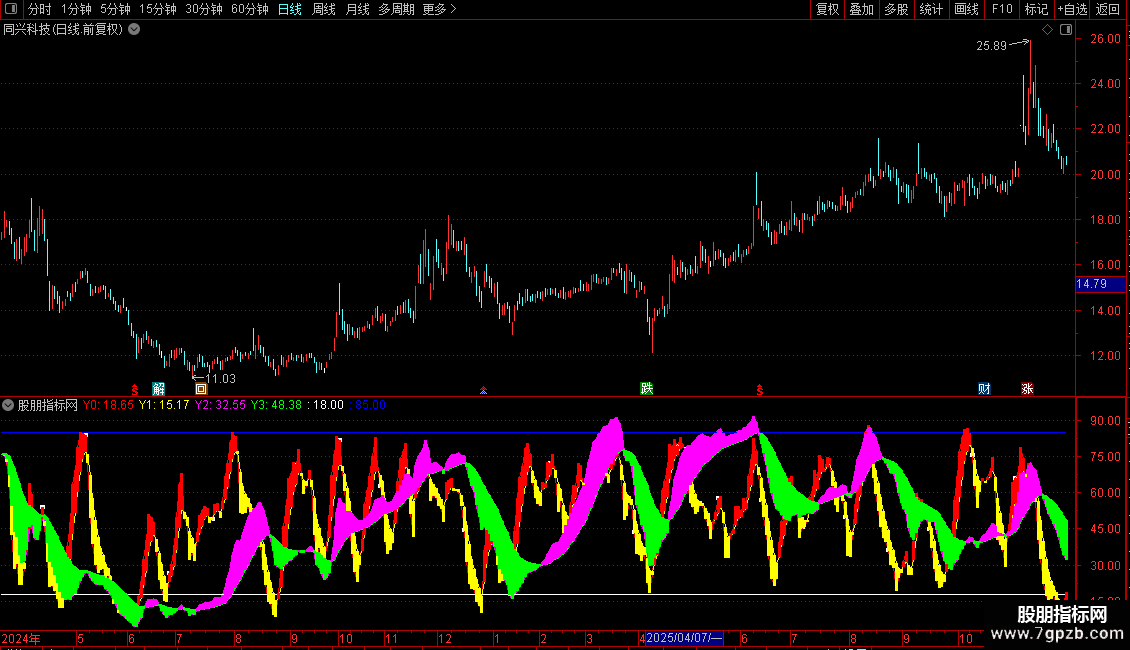Click the diamond icon at chart top-right
1130x650 pixels.
pyautogui.click(x=1047, y=30)
